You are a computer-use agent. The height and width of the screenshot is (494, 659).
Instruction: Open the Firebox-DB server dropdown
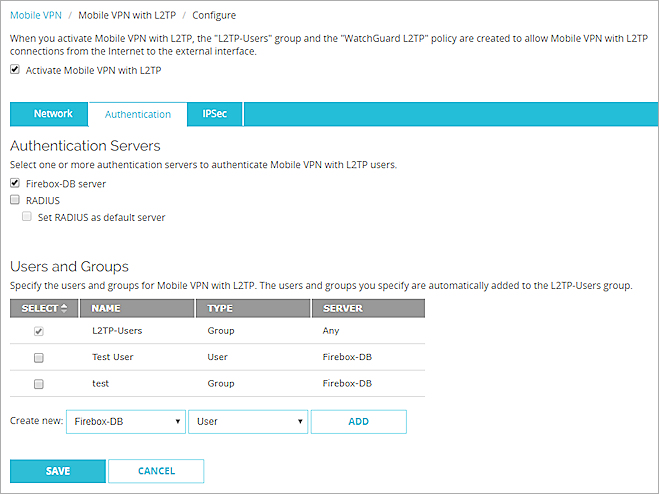[126, 422]
